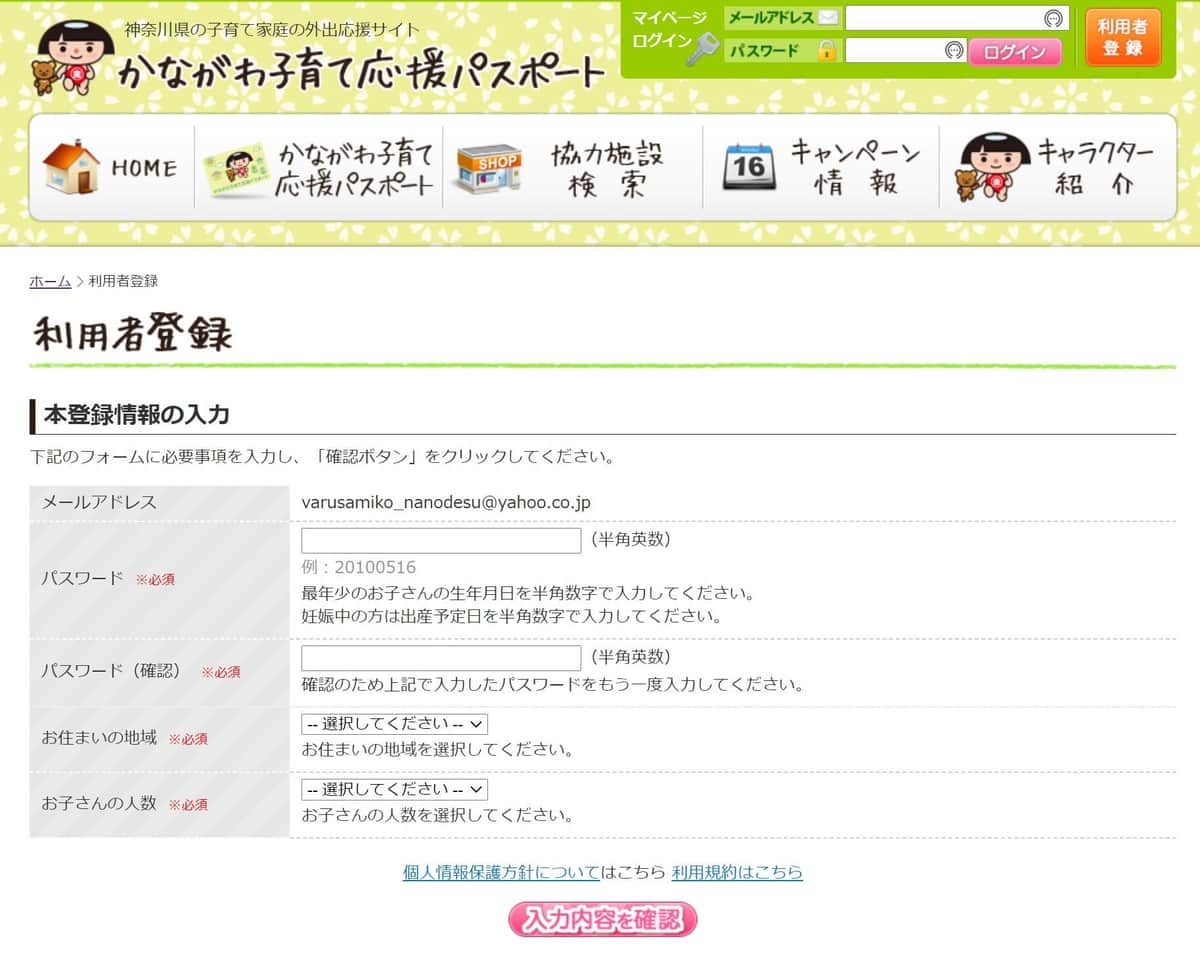Click the SHOP building icon

coord(489,168)
